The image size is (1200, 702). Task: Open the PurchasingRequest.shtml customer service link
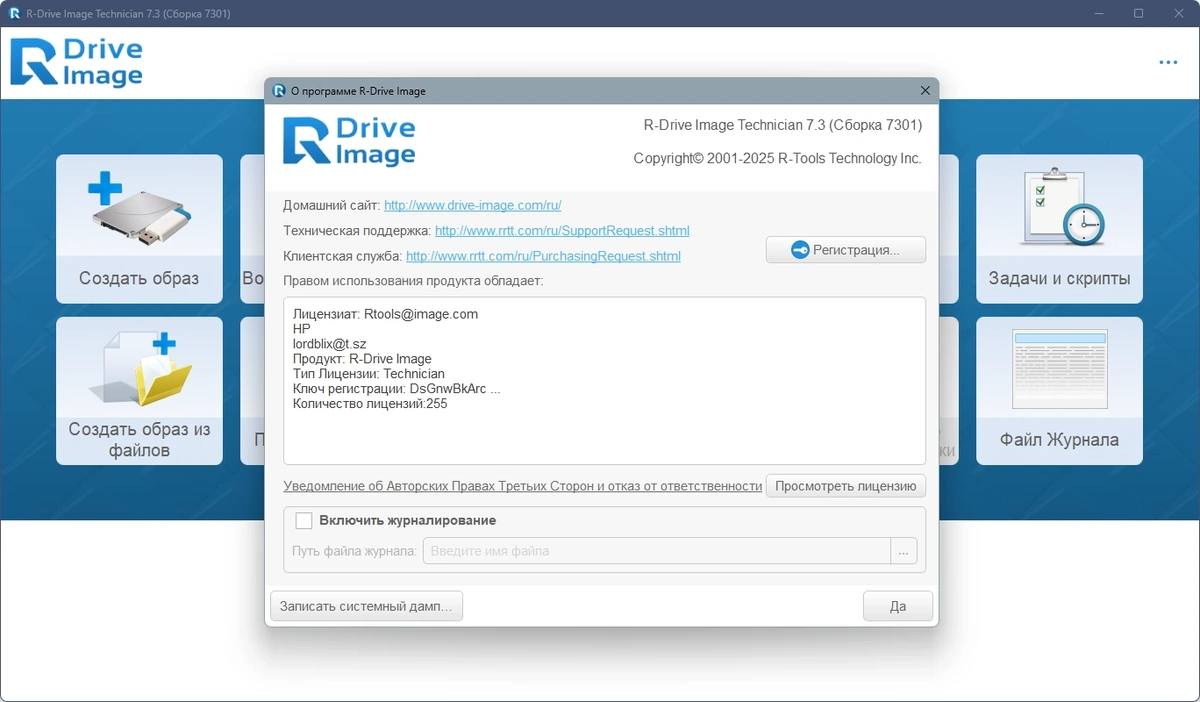[x=543, y=256]
